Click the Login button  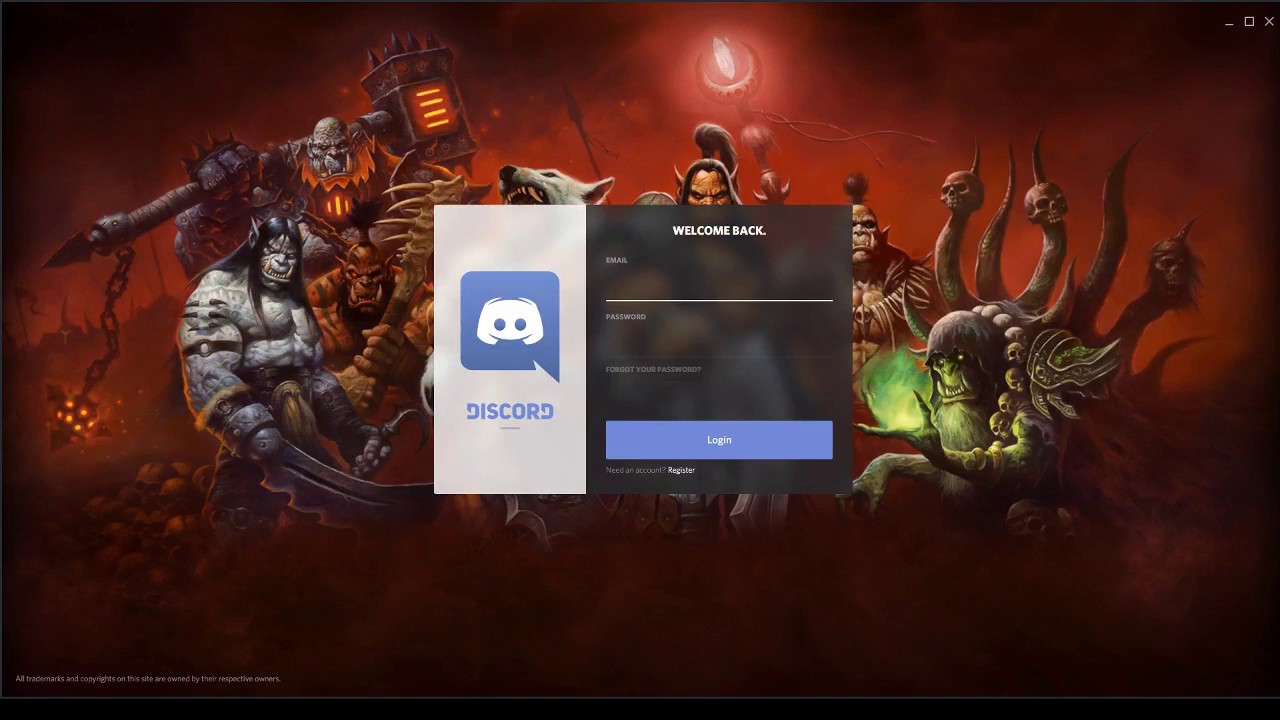pos(719,440)
